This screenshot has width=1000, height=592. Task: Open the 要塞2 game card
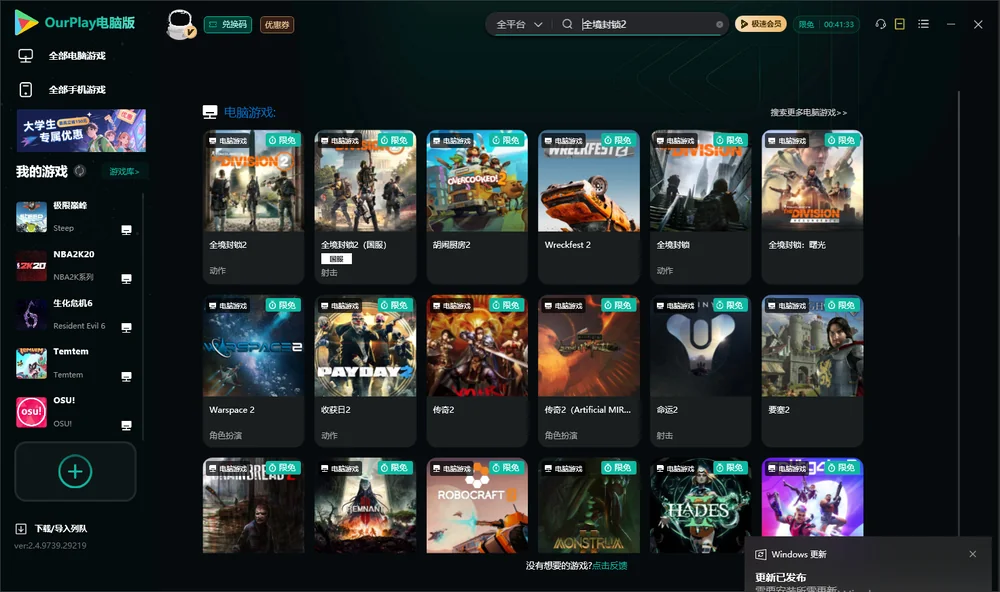(812, 371)
